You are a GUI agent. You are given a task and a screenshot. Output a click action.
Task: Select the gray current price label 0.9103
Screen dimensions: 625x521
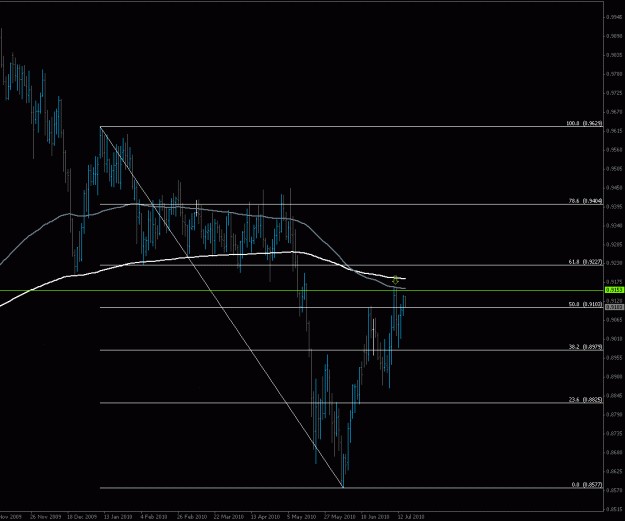tap(614, 307)
